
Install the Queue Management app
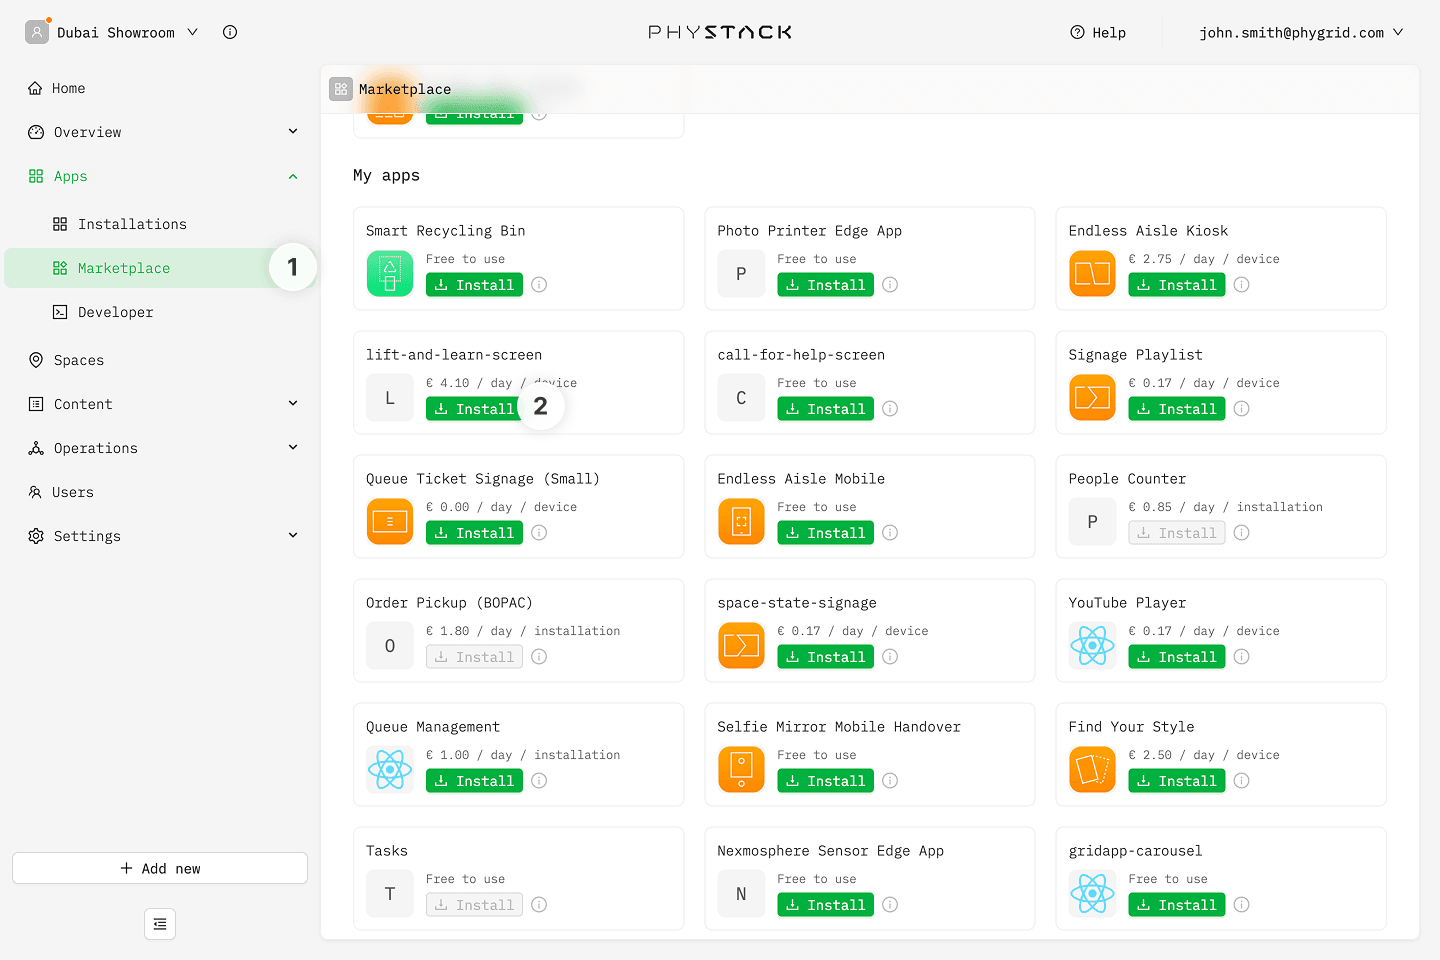click(x=474, y=781)
